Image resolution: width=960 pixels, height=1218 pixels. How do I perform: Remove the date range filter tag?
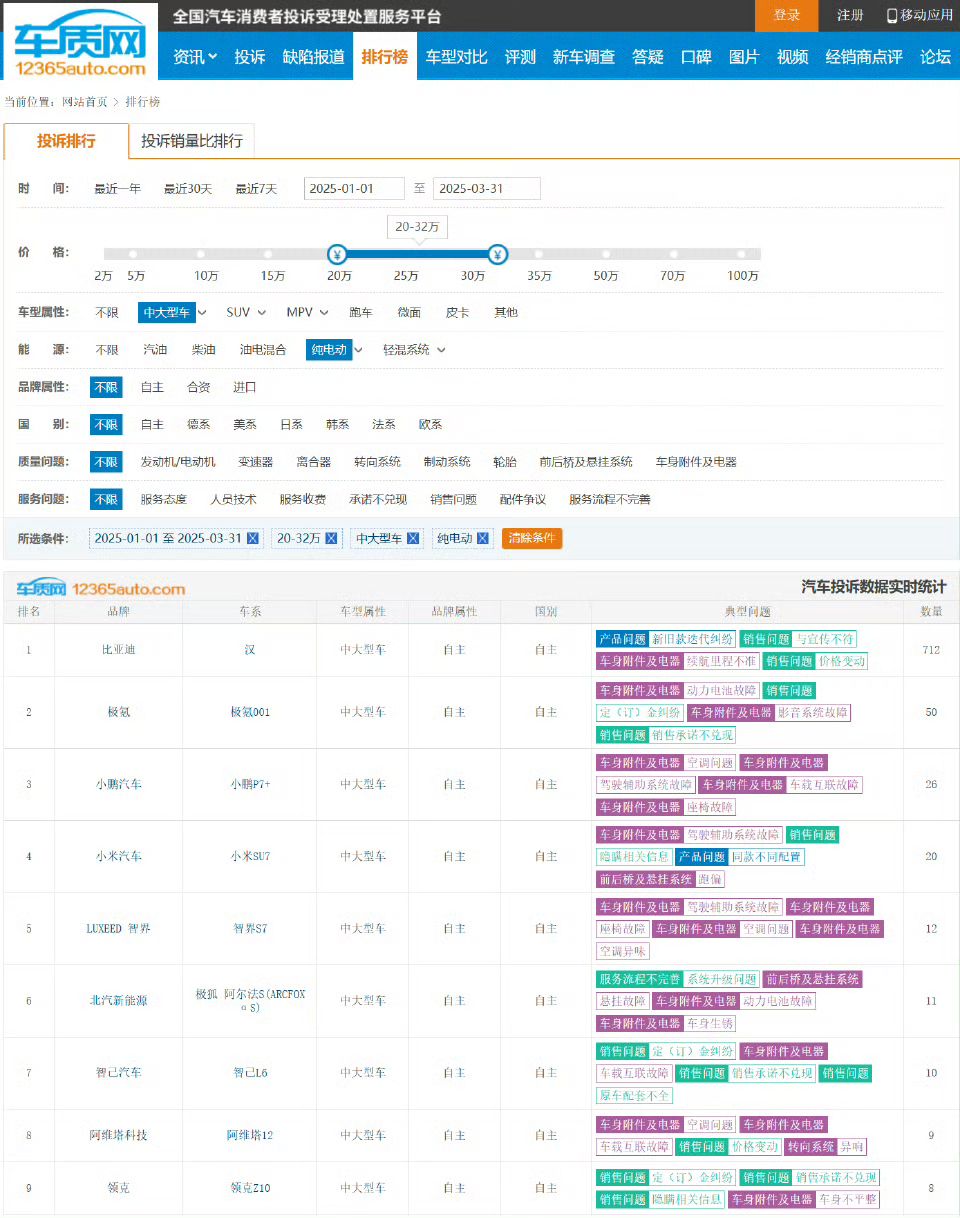pos(253,538)
